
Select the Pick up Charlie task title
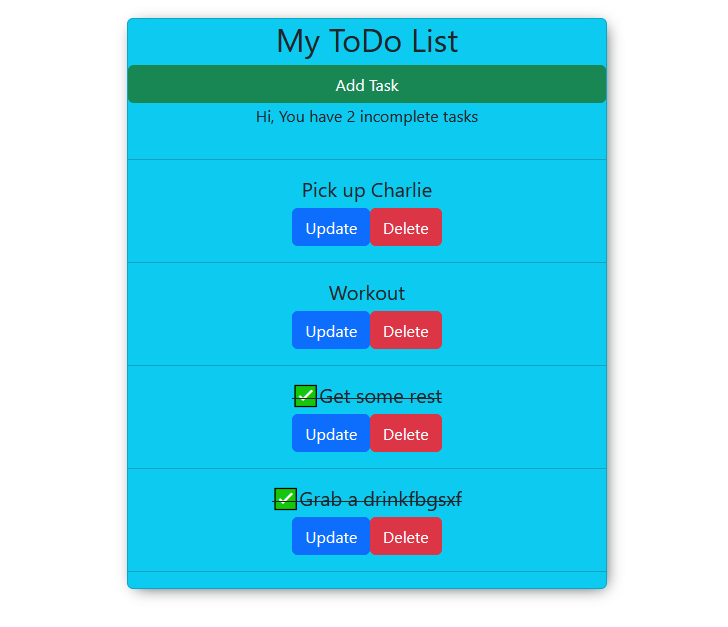[367, 190]
